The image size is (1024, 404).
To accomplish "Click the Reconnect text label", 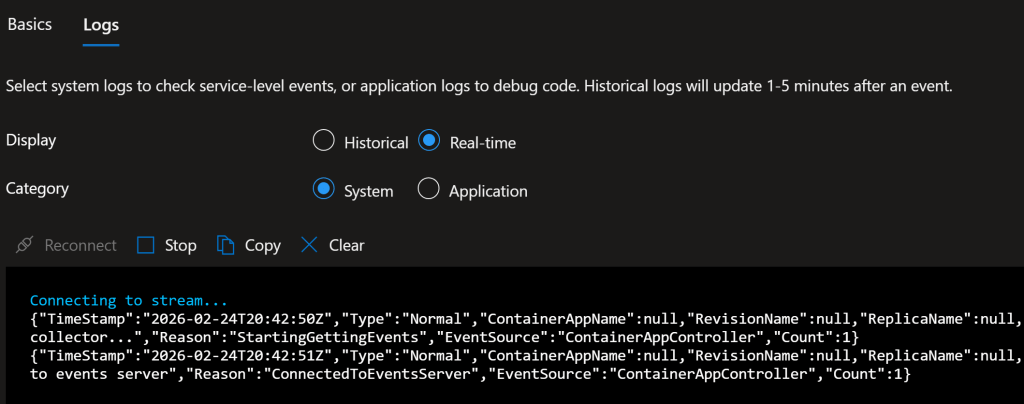I will (x=80, y=245).
